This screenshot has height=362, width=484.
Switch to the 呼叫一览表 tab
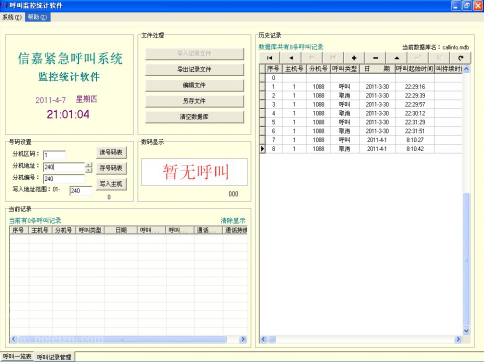pyautogui.click(x=17, y=356)
